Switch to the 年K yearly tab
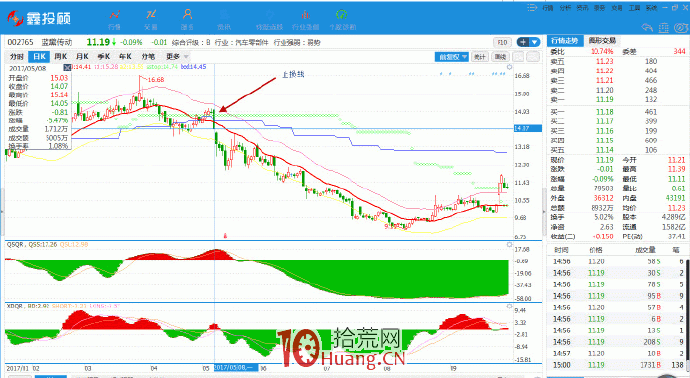 (x=125, y=57)
